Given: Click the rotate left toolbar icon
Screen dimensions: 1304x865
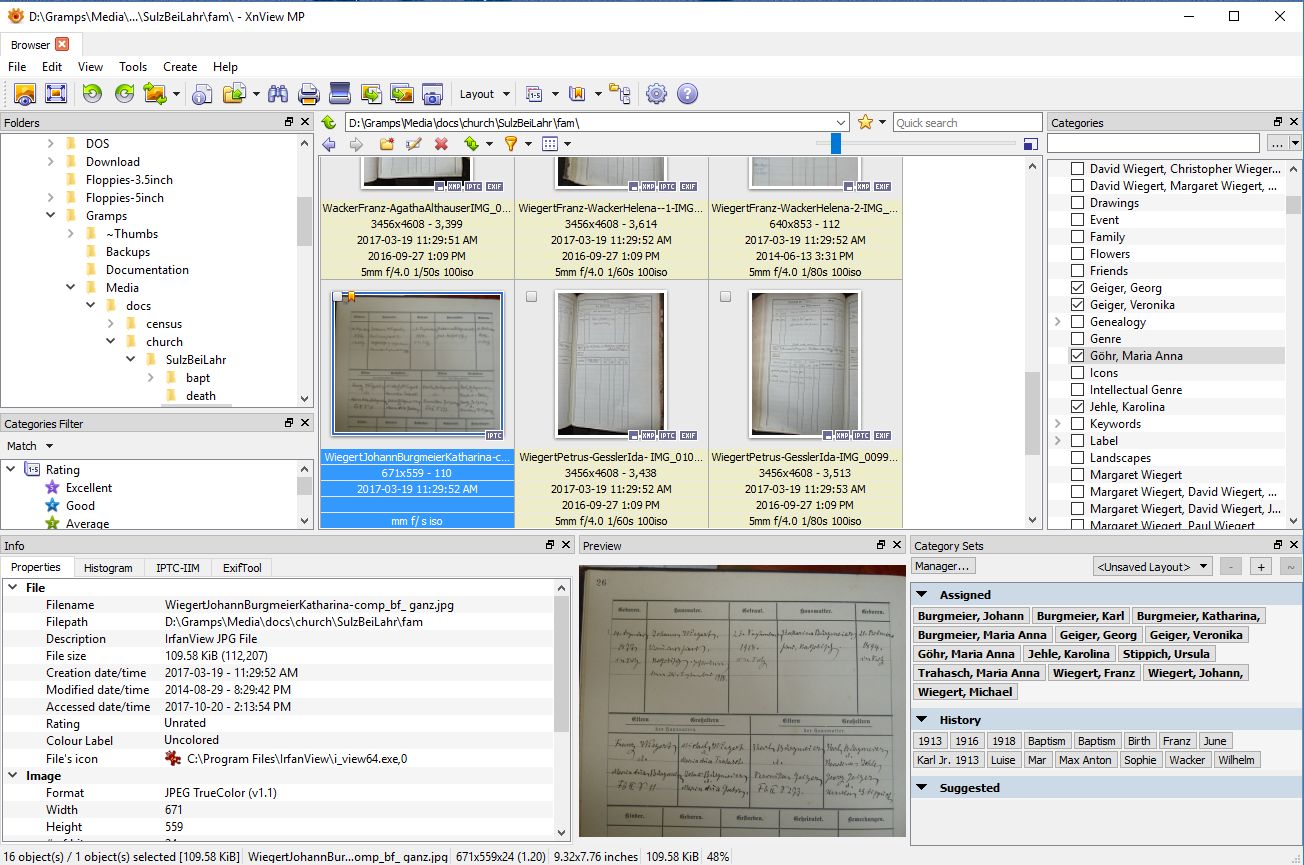Looking at the screenshot, I should (x=92, y=94).
